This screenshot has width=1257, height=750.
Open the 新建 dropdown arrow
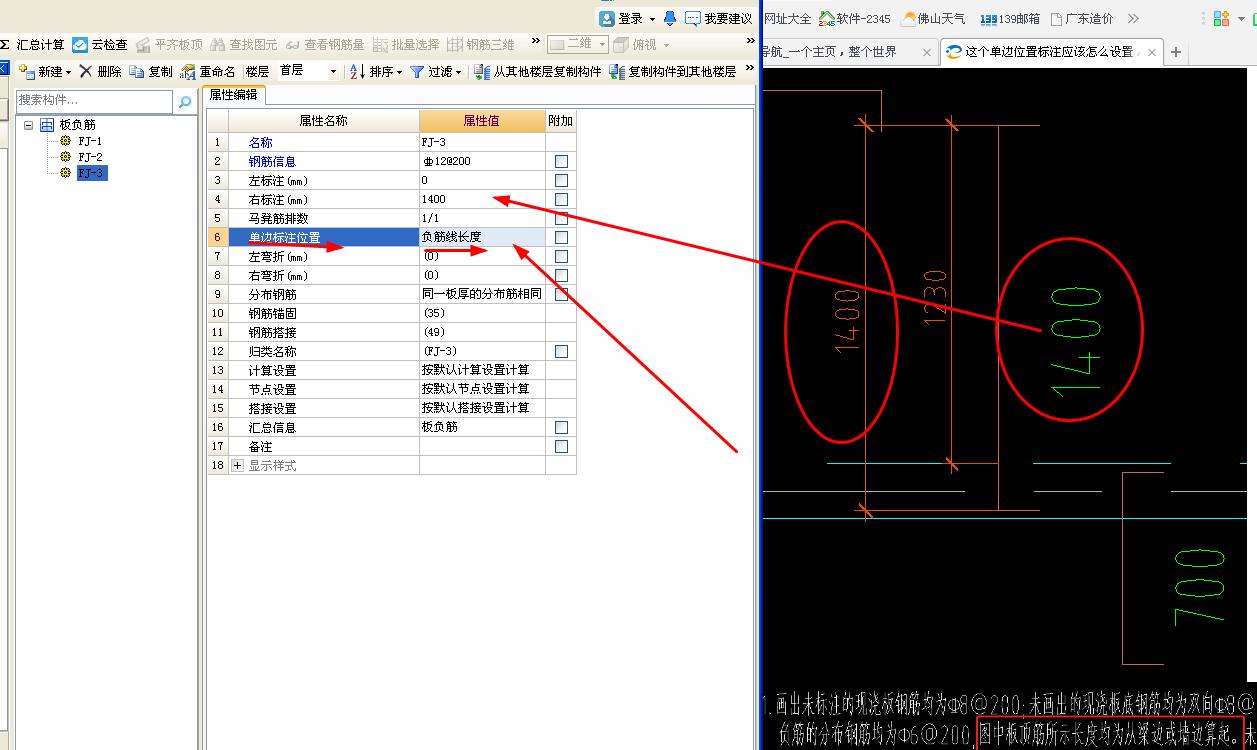[x=69, y=72]
